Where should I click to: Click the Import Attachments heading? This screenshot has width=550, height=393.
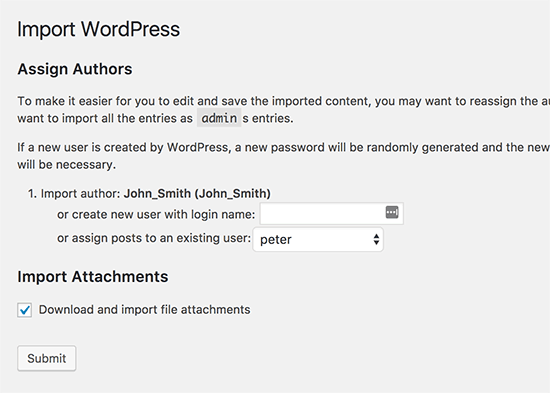tap(93, 277)
